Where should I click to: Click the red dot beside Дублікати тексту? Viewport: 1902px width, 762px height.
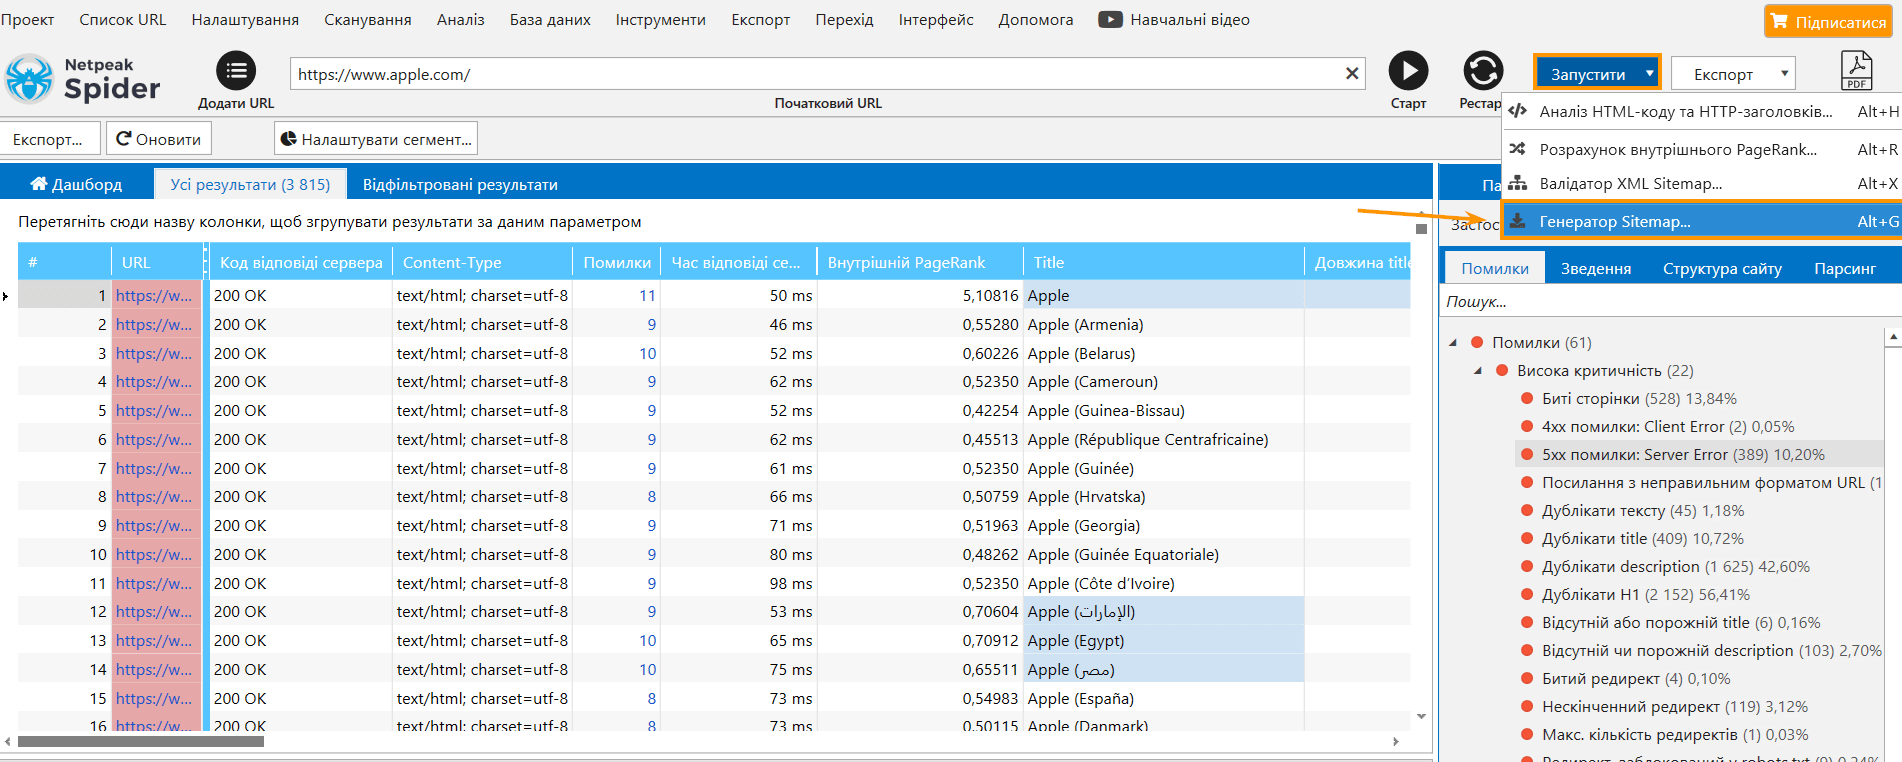click(1527, 510)
